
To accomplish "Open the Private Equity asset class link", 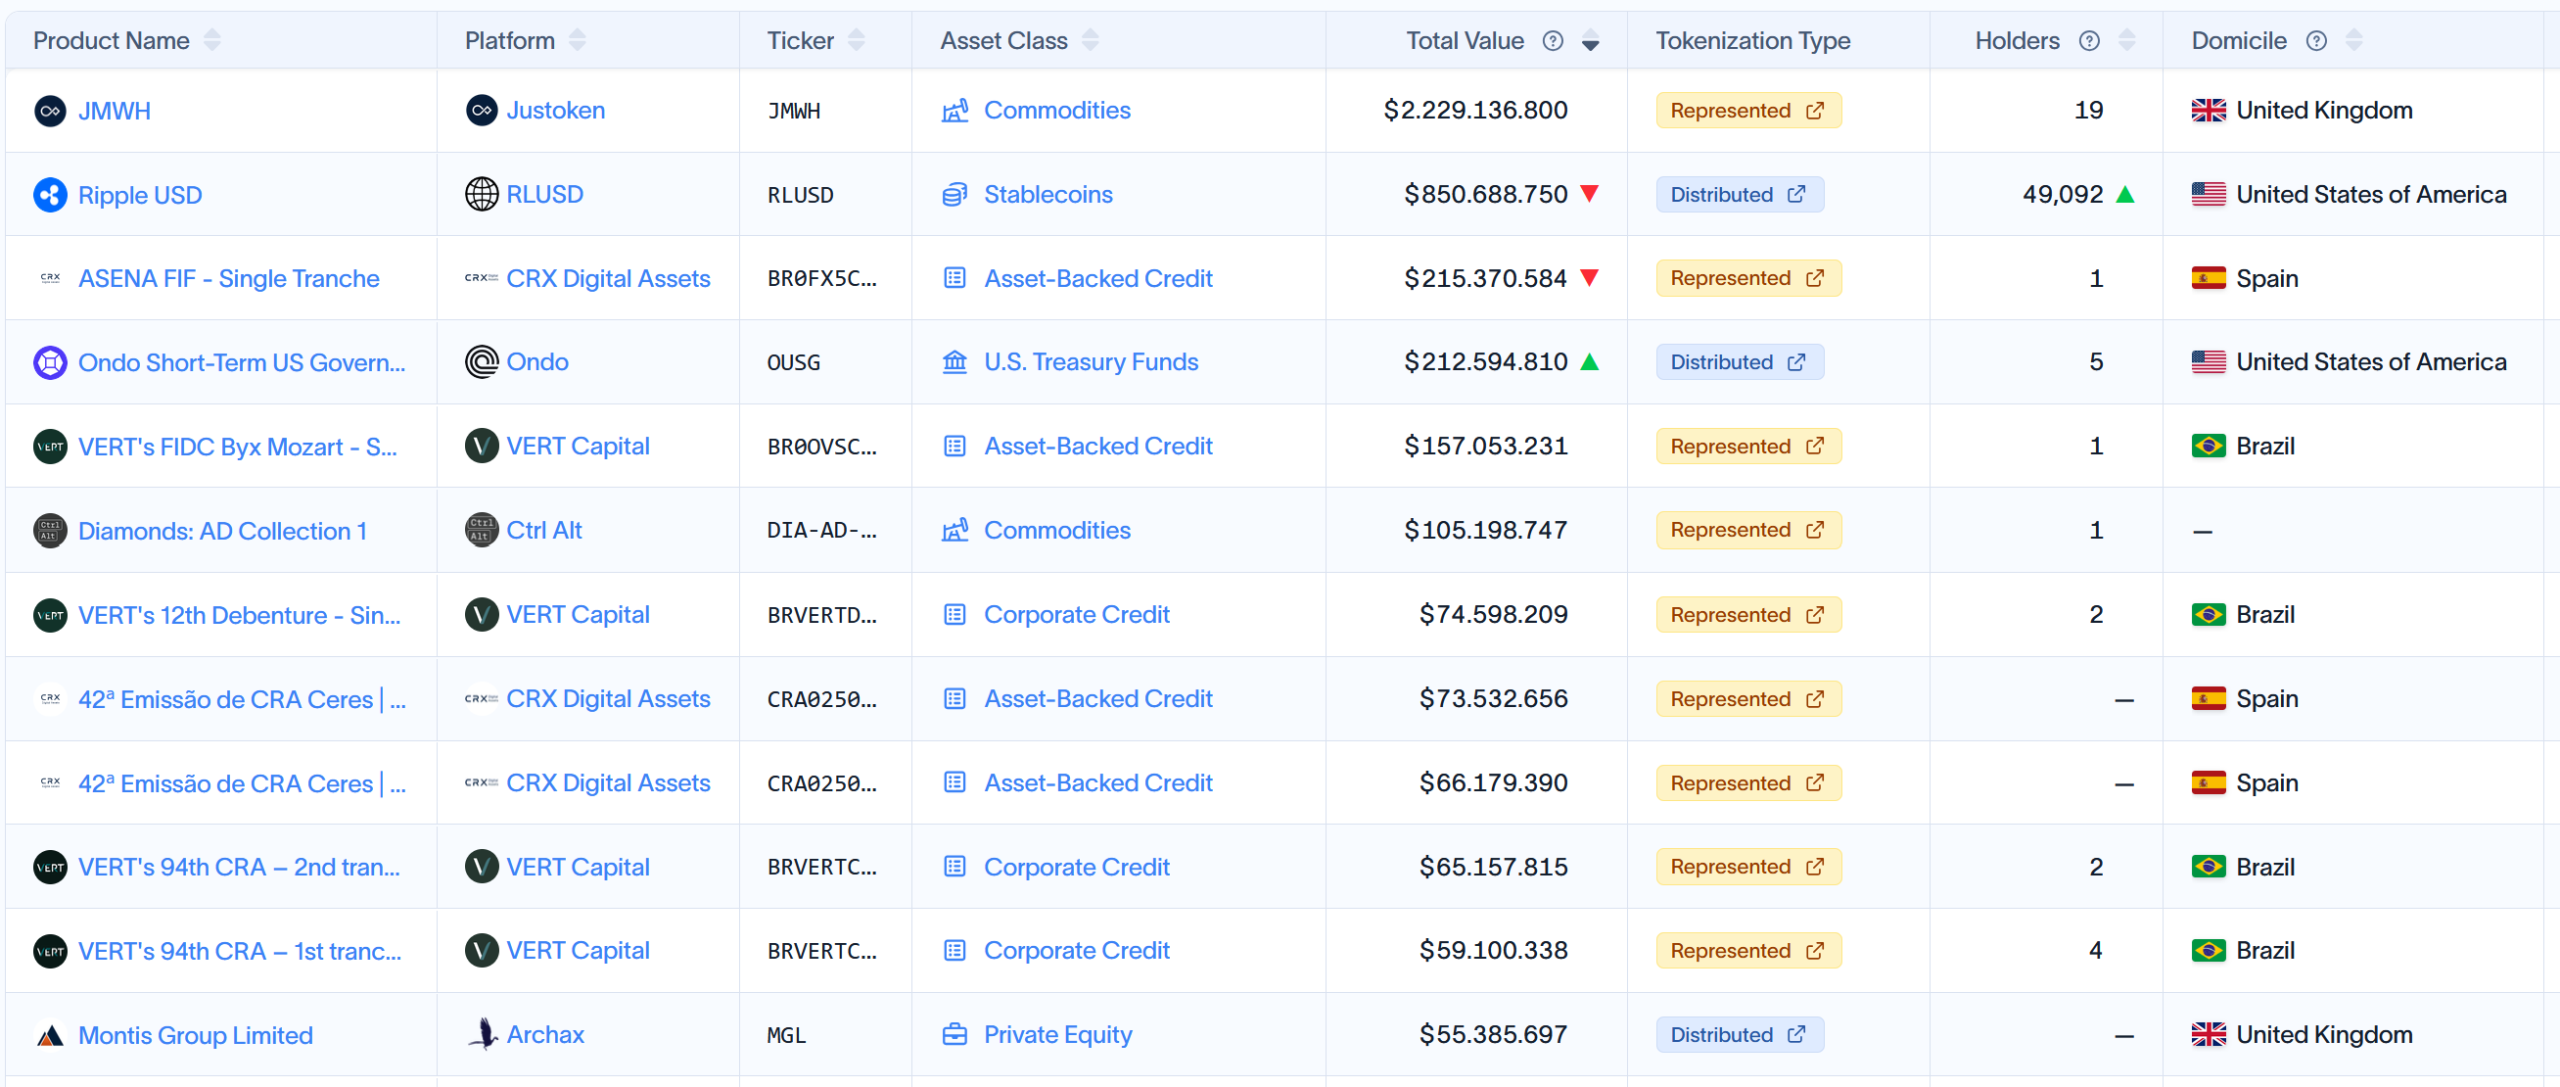I will pyautogui.click(x=1058, y=1034).
